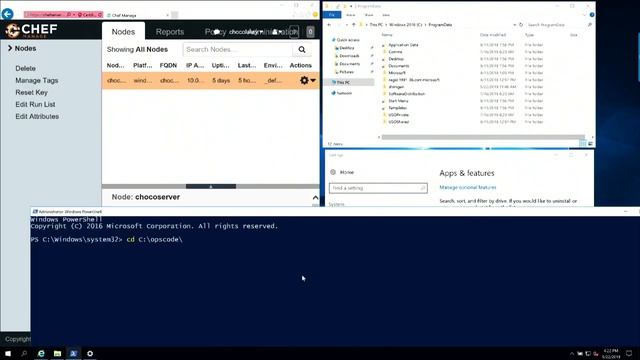The width and height of the screenshot is (640, 360).
Task: Click the PowerShell window title bar icon
Action: [35, 212]
